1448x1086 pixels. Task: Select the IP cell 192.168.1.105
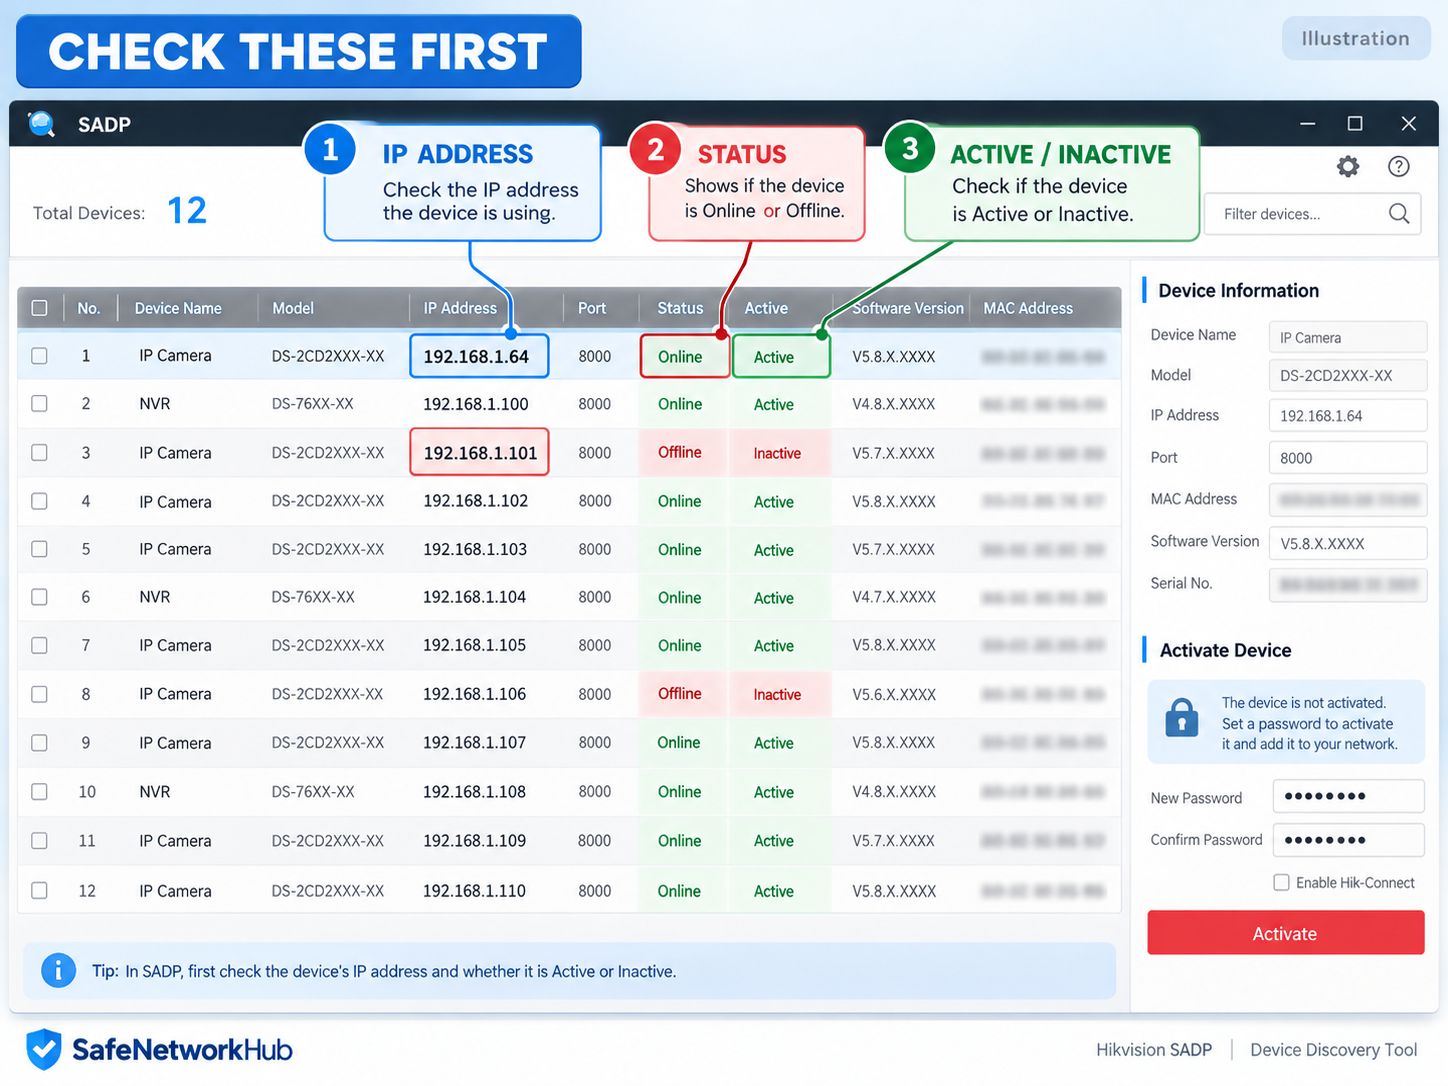(x=474, y=645)
